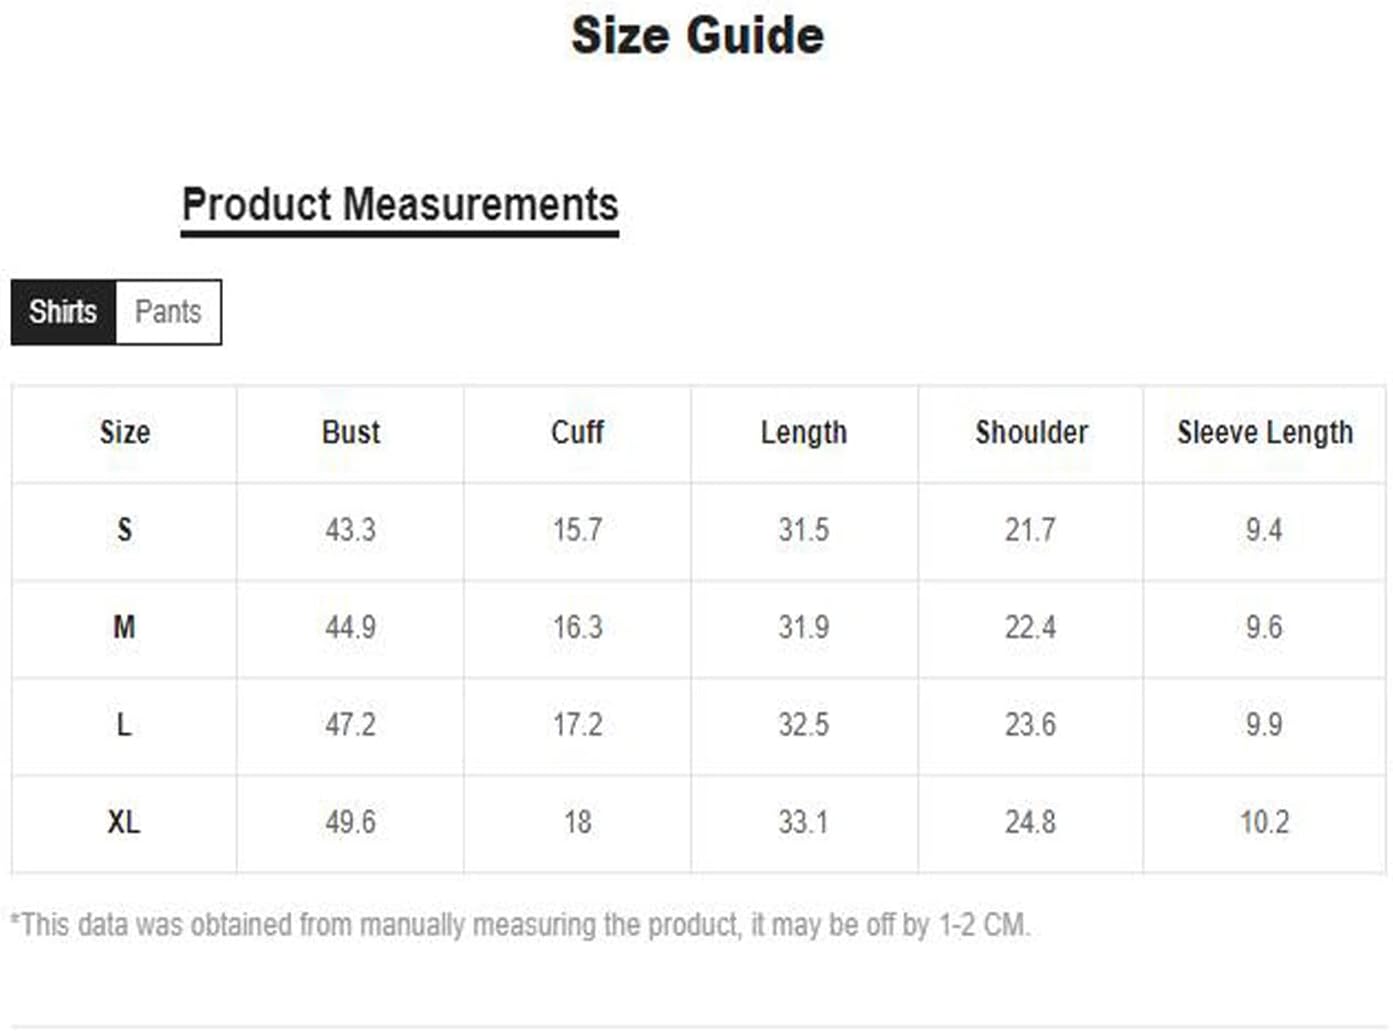Viewport: 1393px width, 1031px height.
Task: Click the XL size row label
Action: (124, 822)
